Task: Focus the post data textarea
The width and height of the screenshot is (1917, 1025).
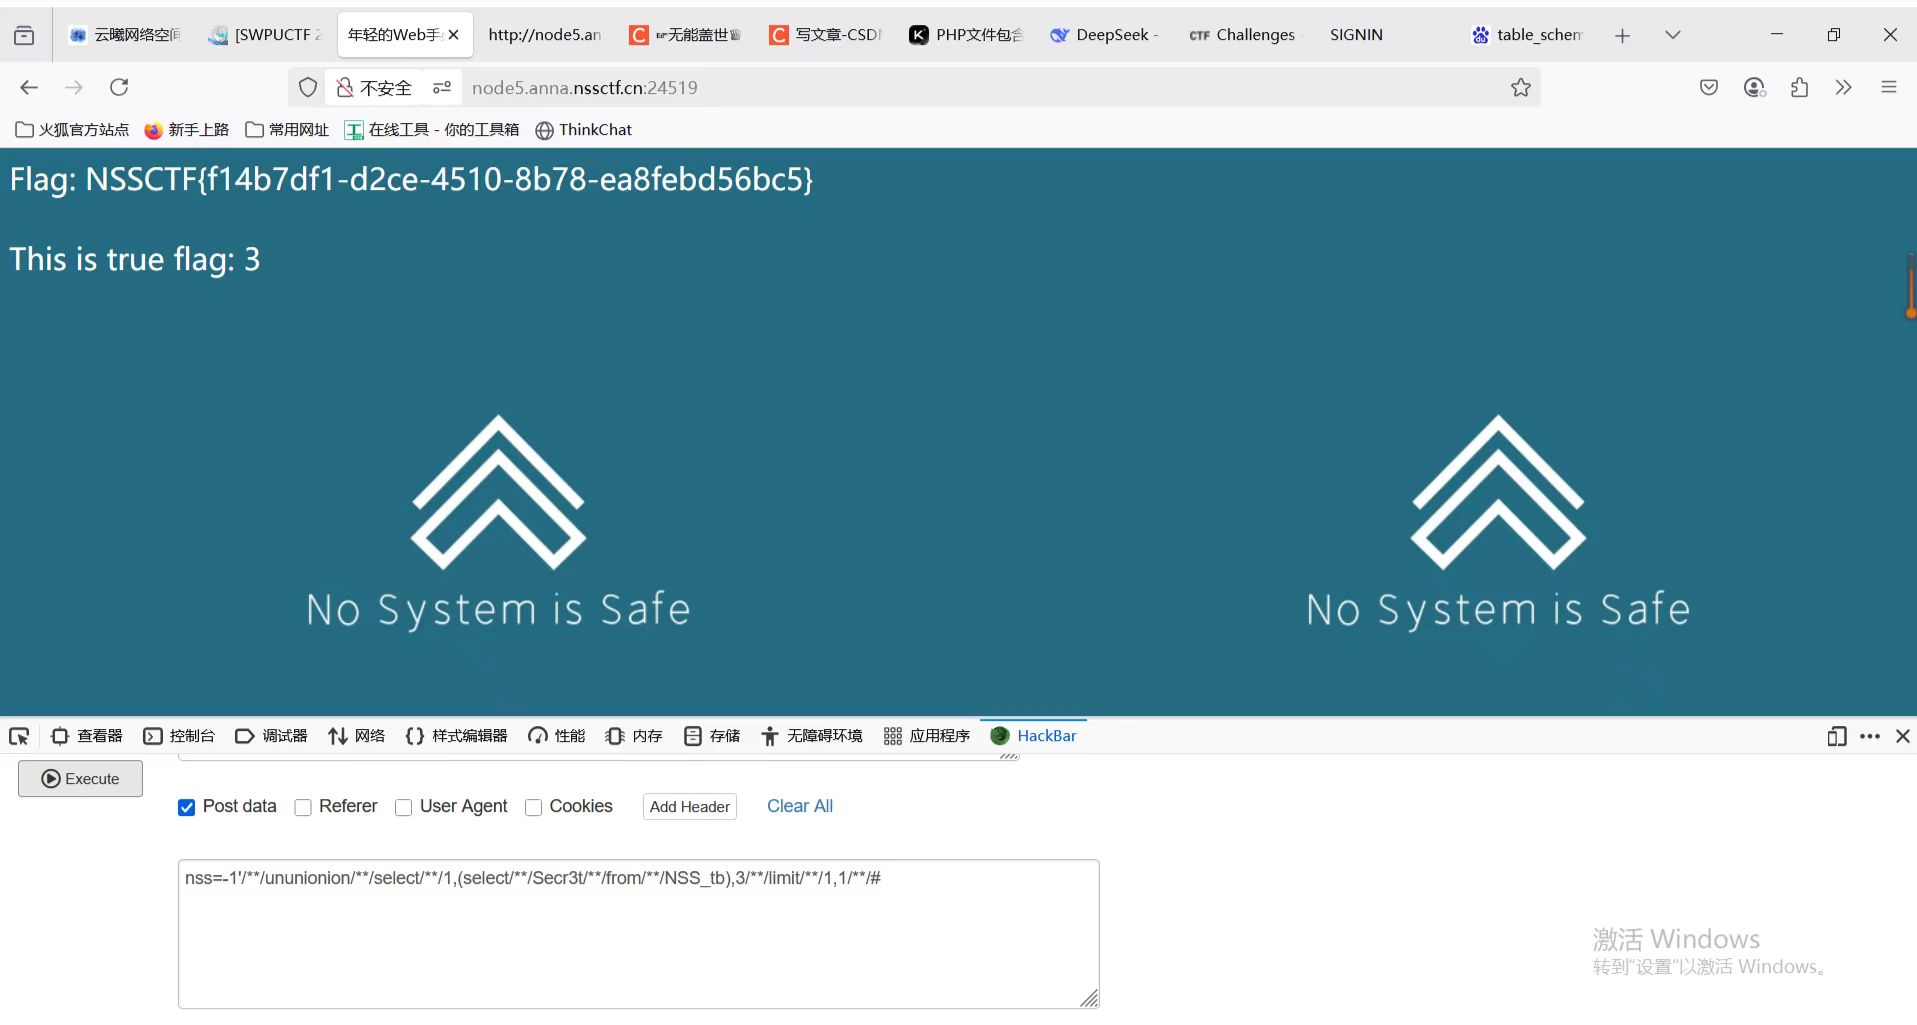Action: 639,934
